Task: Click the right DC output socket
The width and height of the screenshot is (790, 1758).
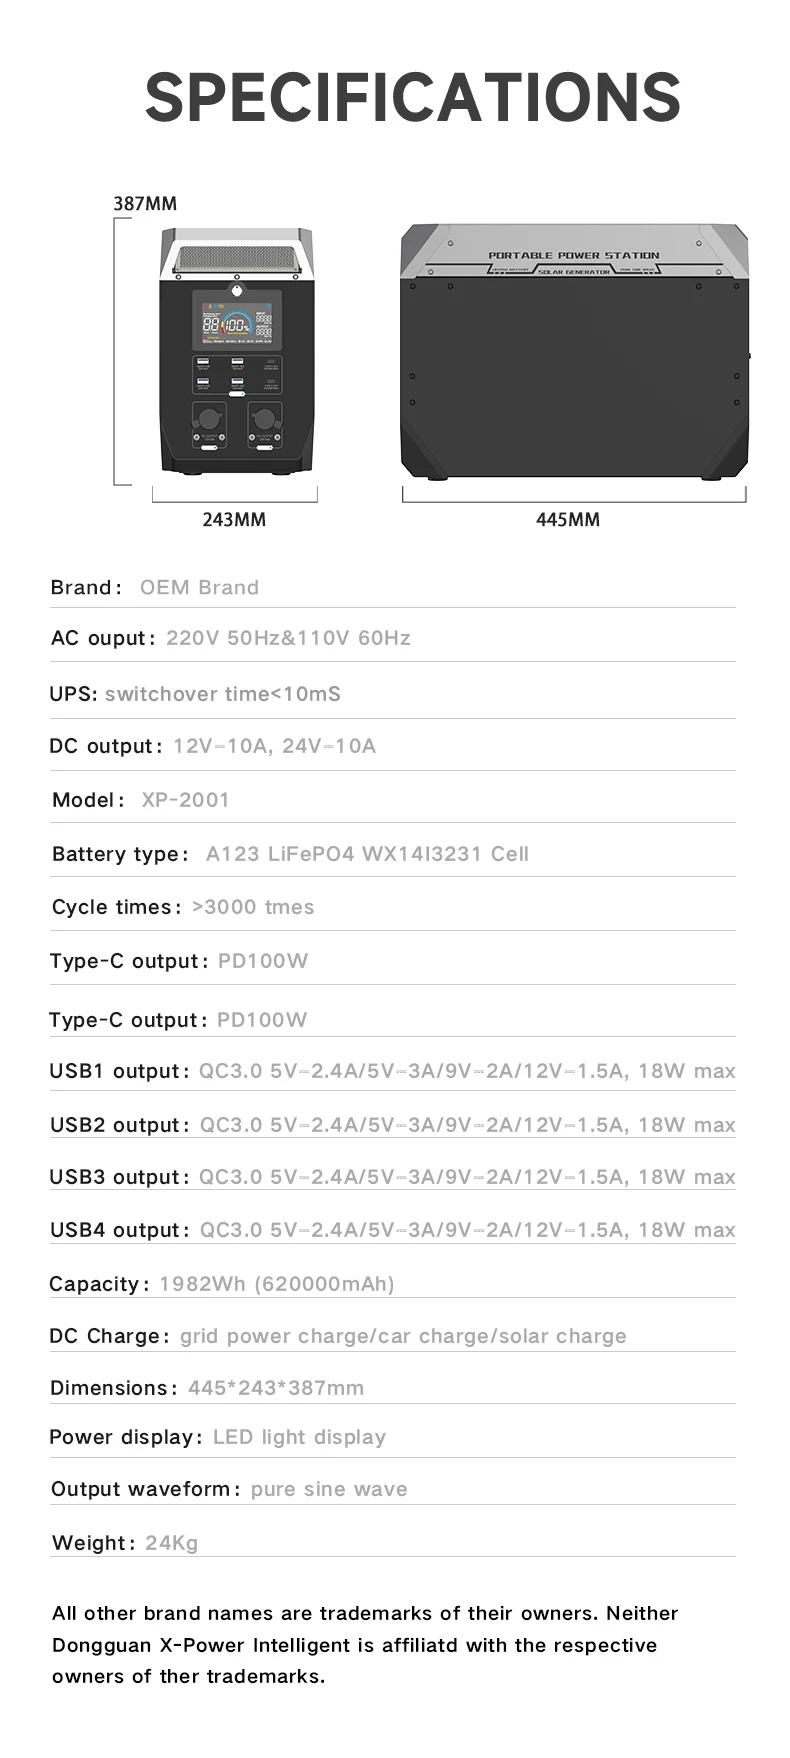Action: point(264,420)
